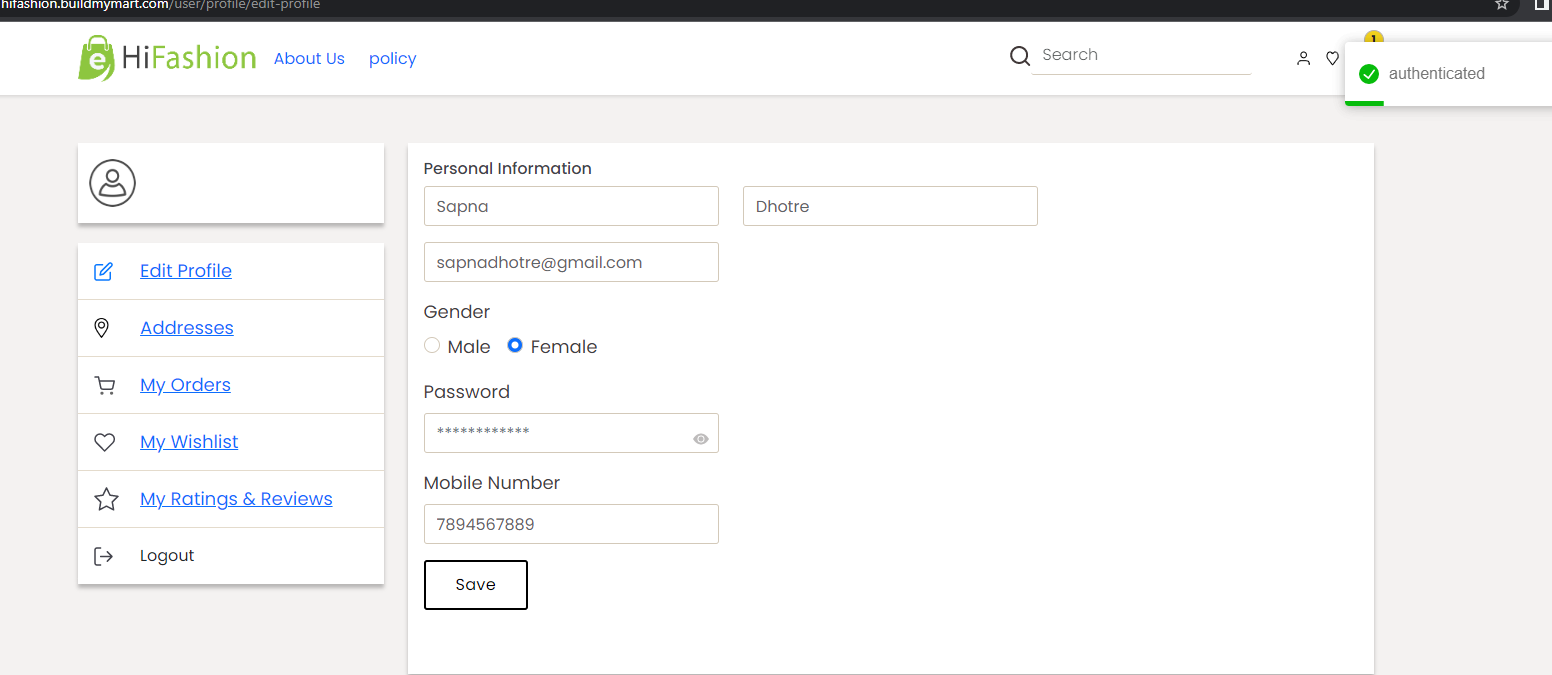The width and height of the screenshot is (1552, 675).
Task: Click the Mobile Number label
Action: (x=492, y=483)
